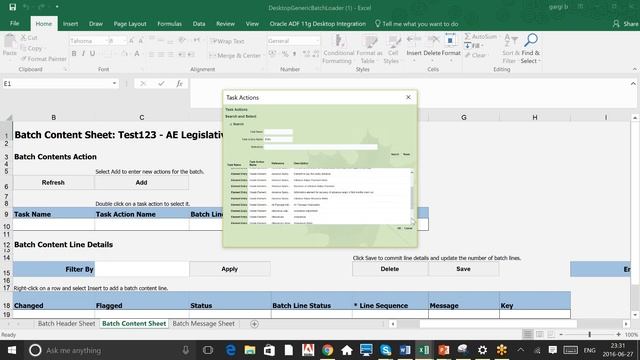Click the Share button
The image size is (640, 360).
click(625, 24)
